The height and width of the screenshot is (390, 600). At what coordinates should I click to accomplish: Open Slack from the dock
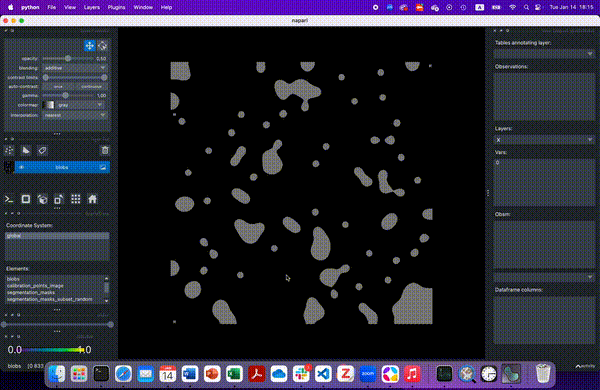point(301,374)
